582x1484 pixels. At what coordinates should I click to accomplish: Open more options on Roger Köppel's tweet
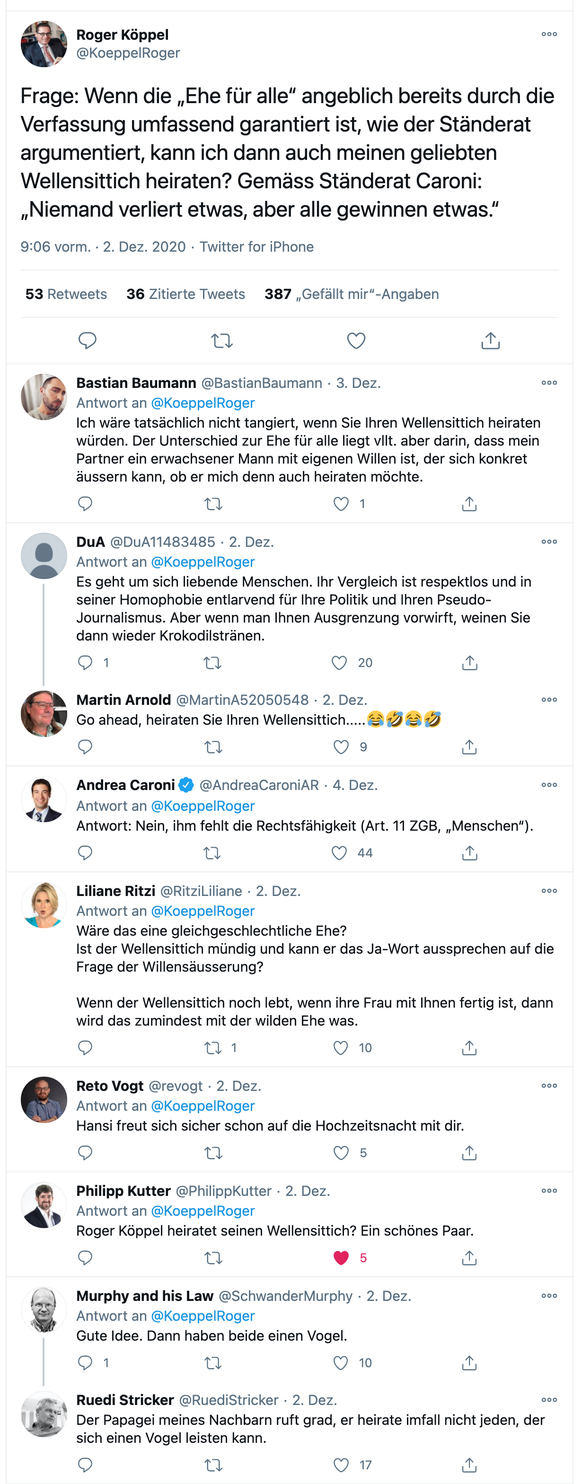point(549,34)
